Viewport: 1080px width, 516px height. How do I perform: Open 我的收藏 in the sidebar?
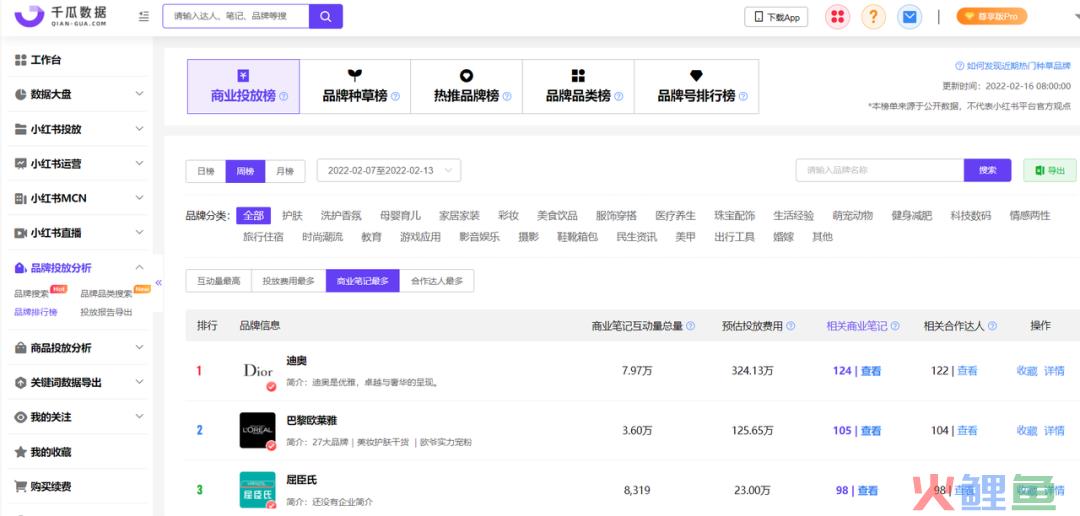point(43,452)
